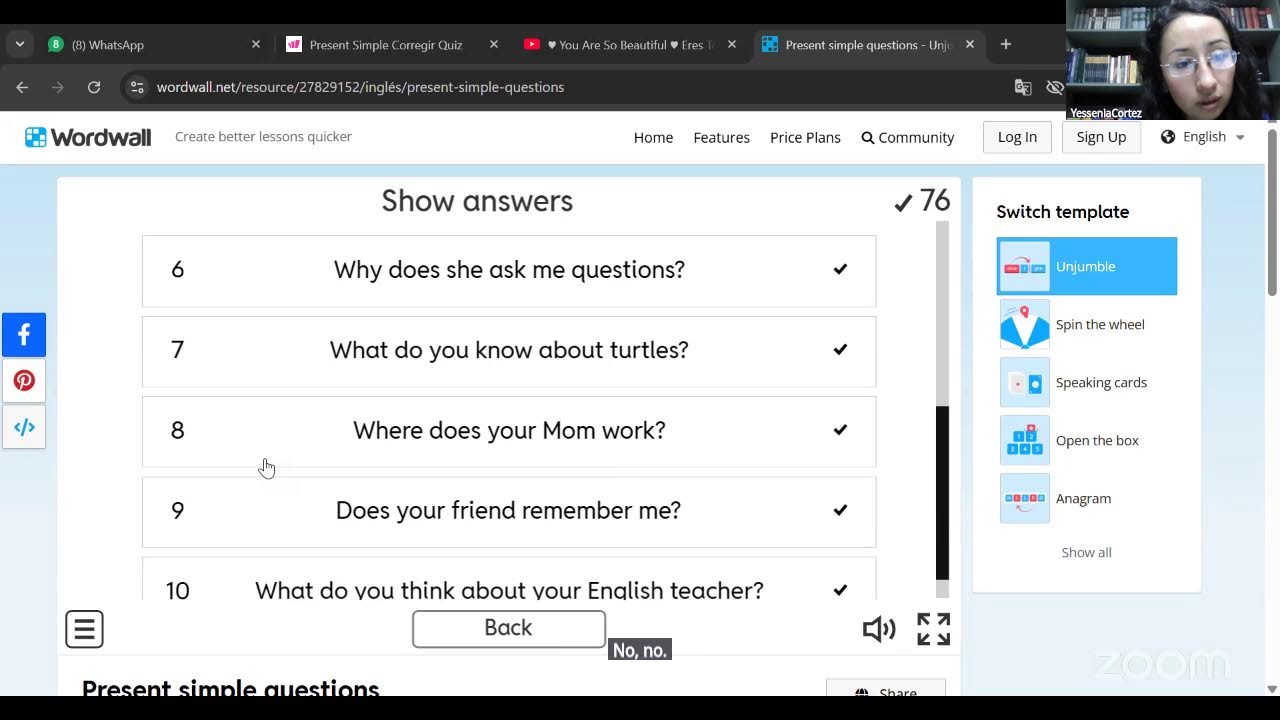Open the Community search link
Image resolution: width=1280 pixels, height=720 pixels.
908,137
